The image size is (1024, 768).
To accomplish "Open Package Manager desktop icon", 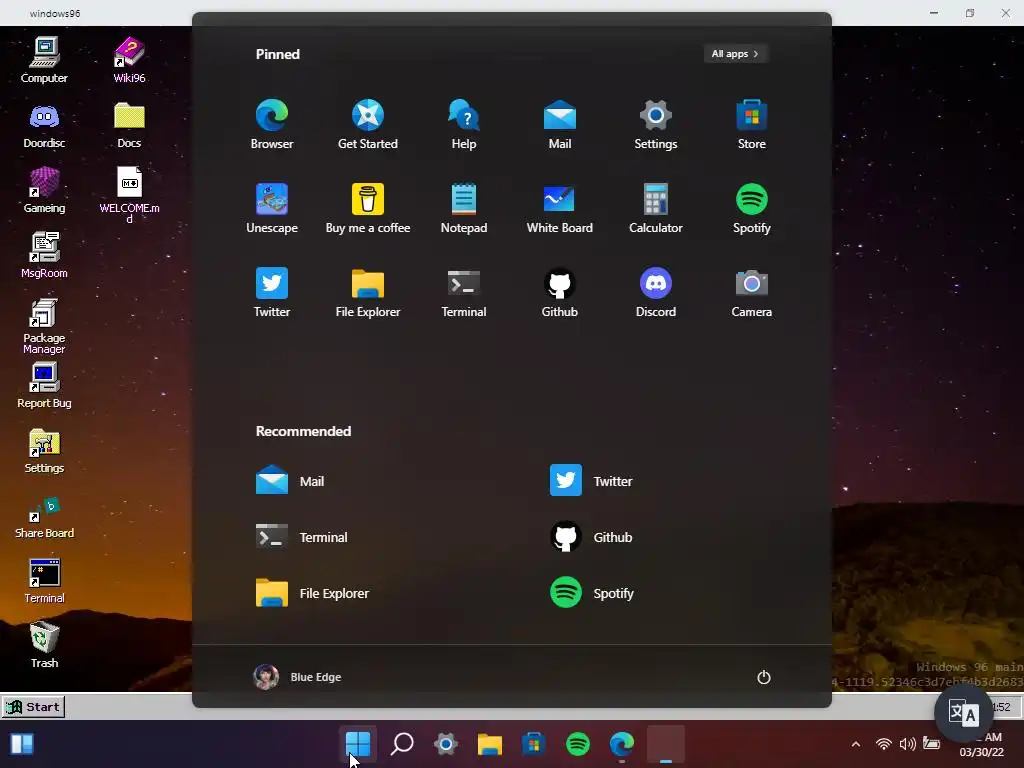I will pos(44,326).
